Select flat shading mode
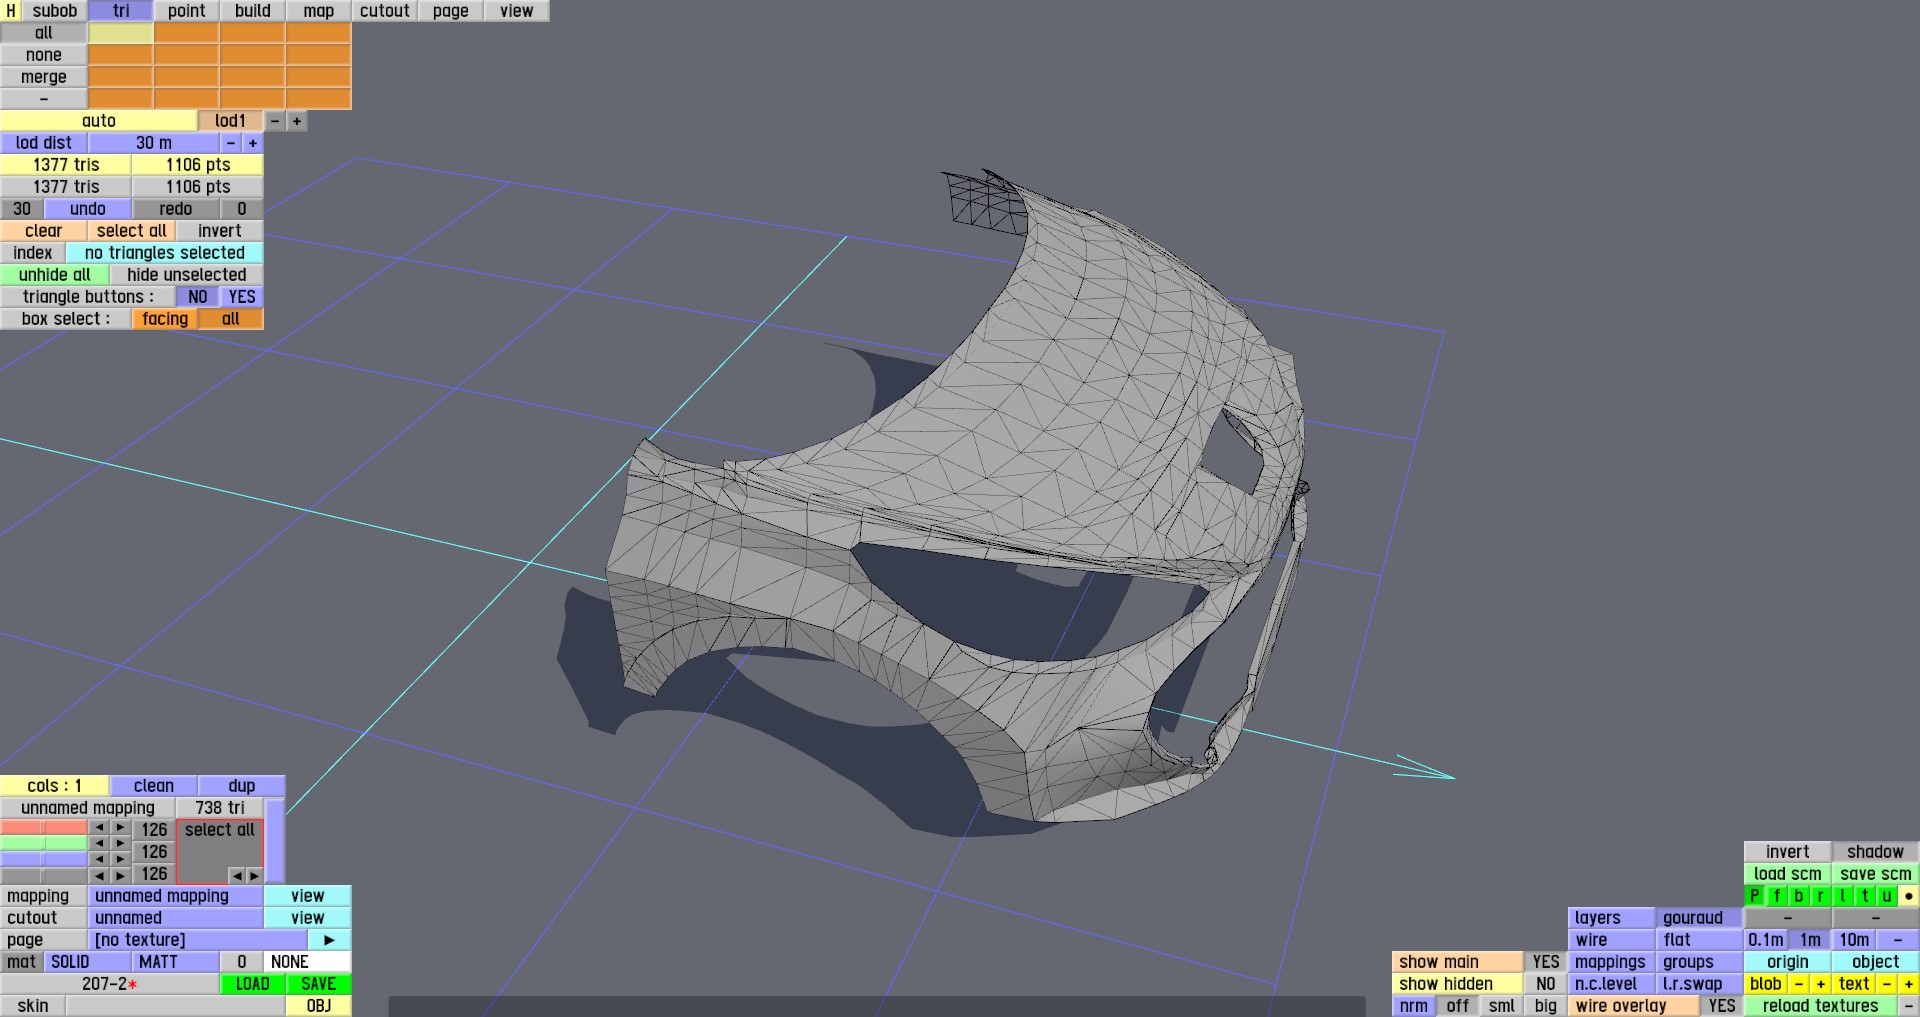The height and width of the screenshot is (1017, 1920). (1700, 940)
